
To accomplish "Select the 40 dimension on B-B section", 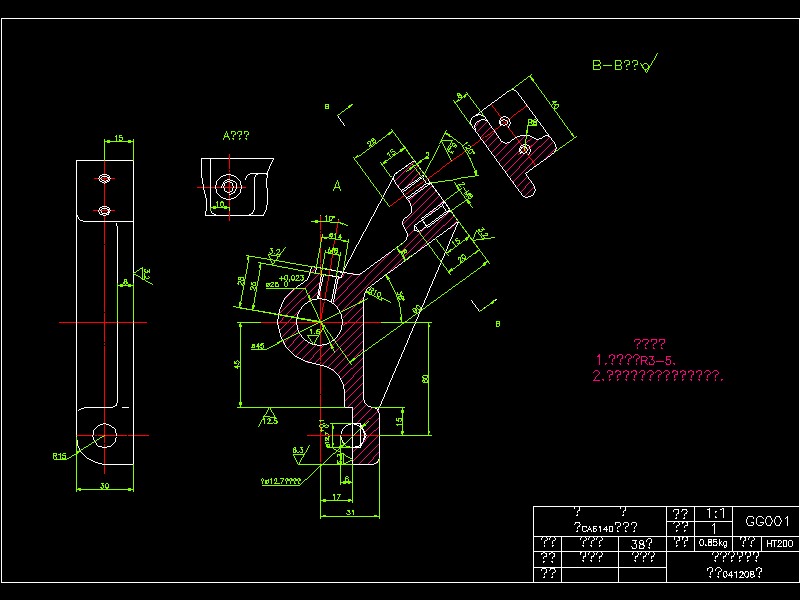I will pyautogui.click(x=556, y=105).
